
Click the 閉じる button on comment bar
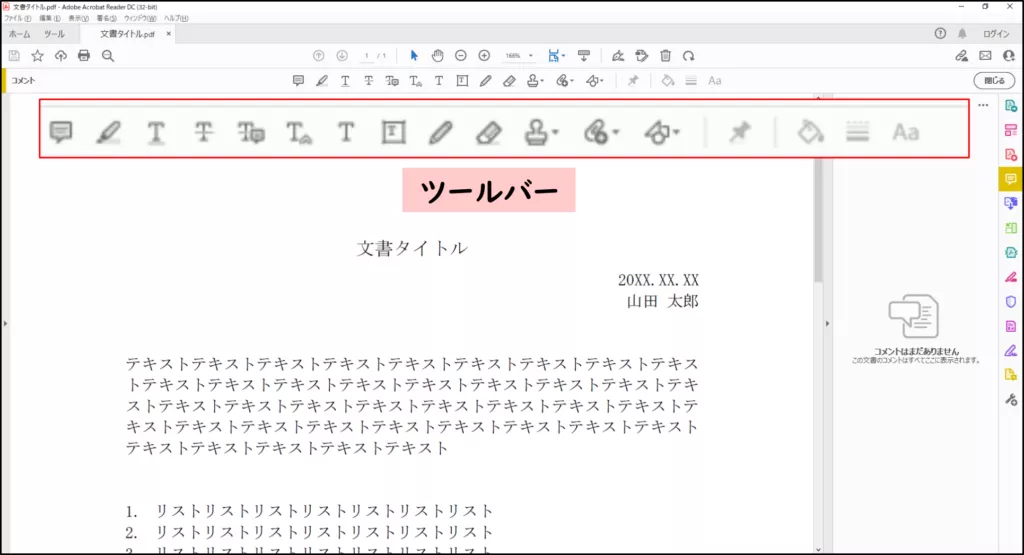coord(994,80)
